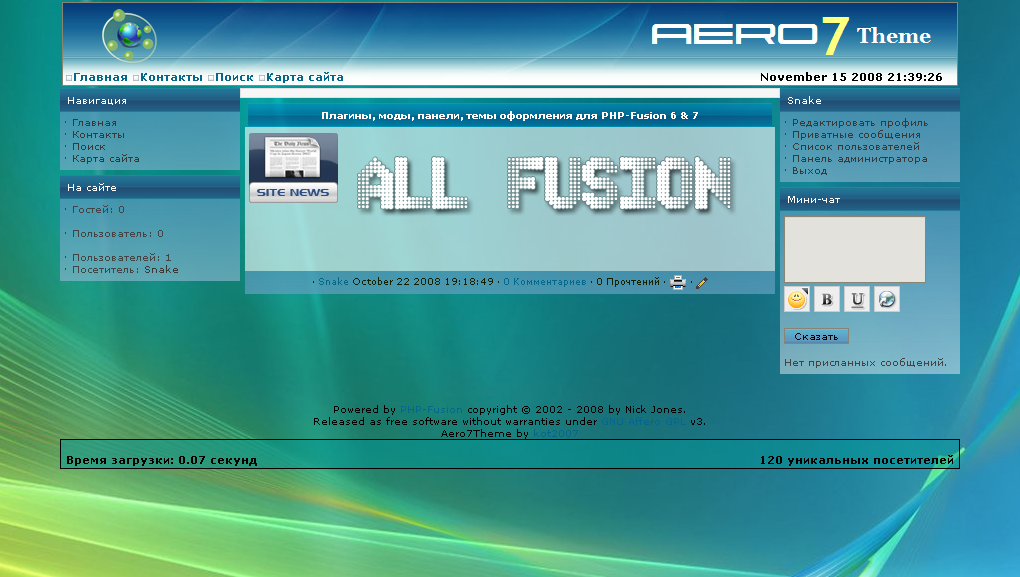This screenshot has height=577, width=1020.
Task: Select Контакты in the Навигация panel
Action: tap(98, 135)
